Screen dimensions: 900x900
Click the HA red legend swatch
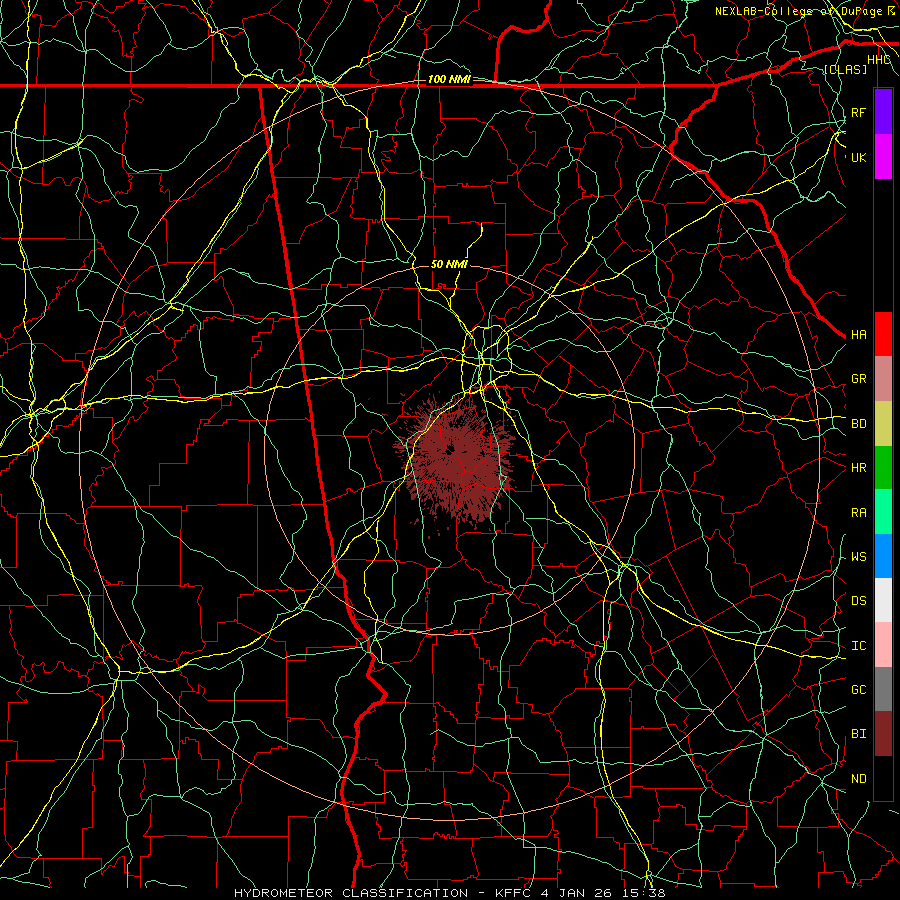883,334
